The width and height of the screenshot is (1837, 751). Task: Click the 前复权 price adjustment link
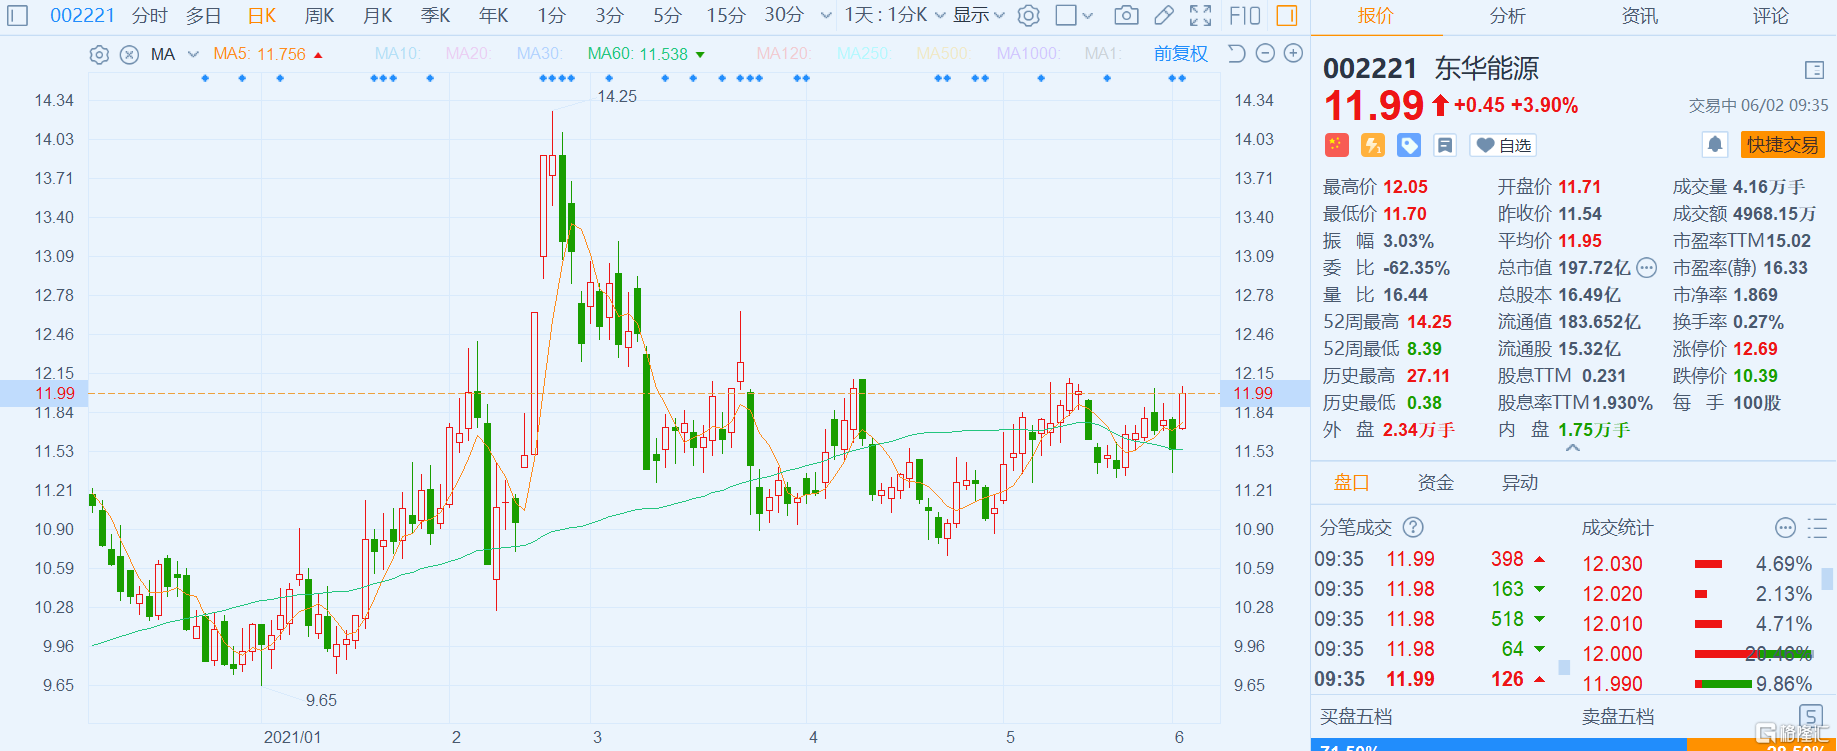(1180, 54)
